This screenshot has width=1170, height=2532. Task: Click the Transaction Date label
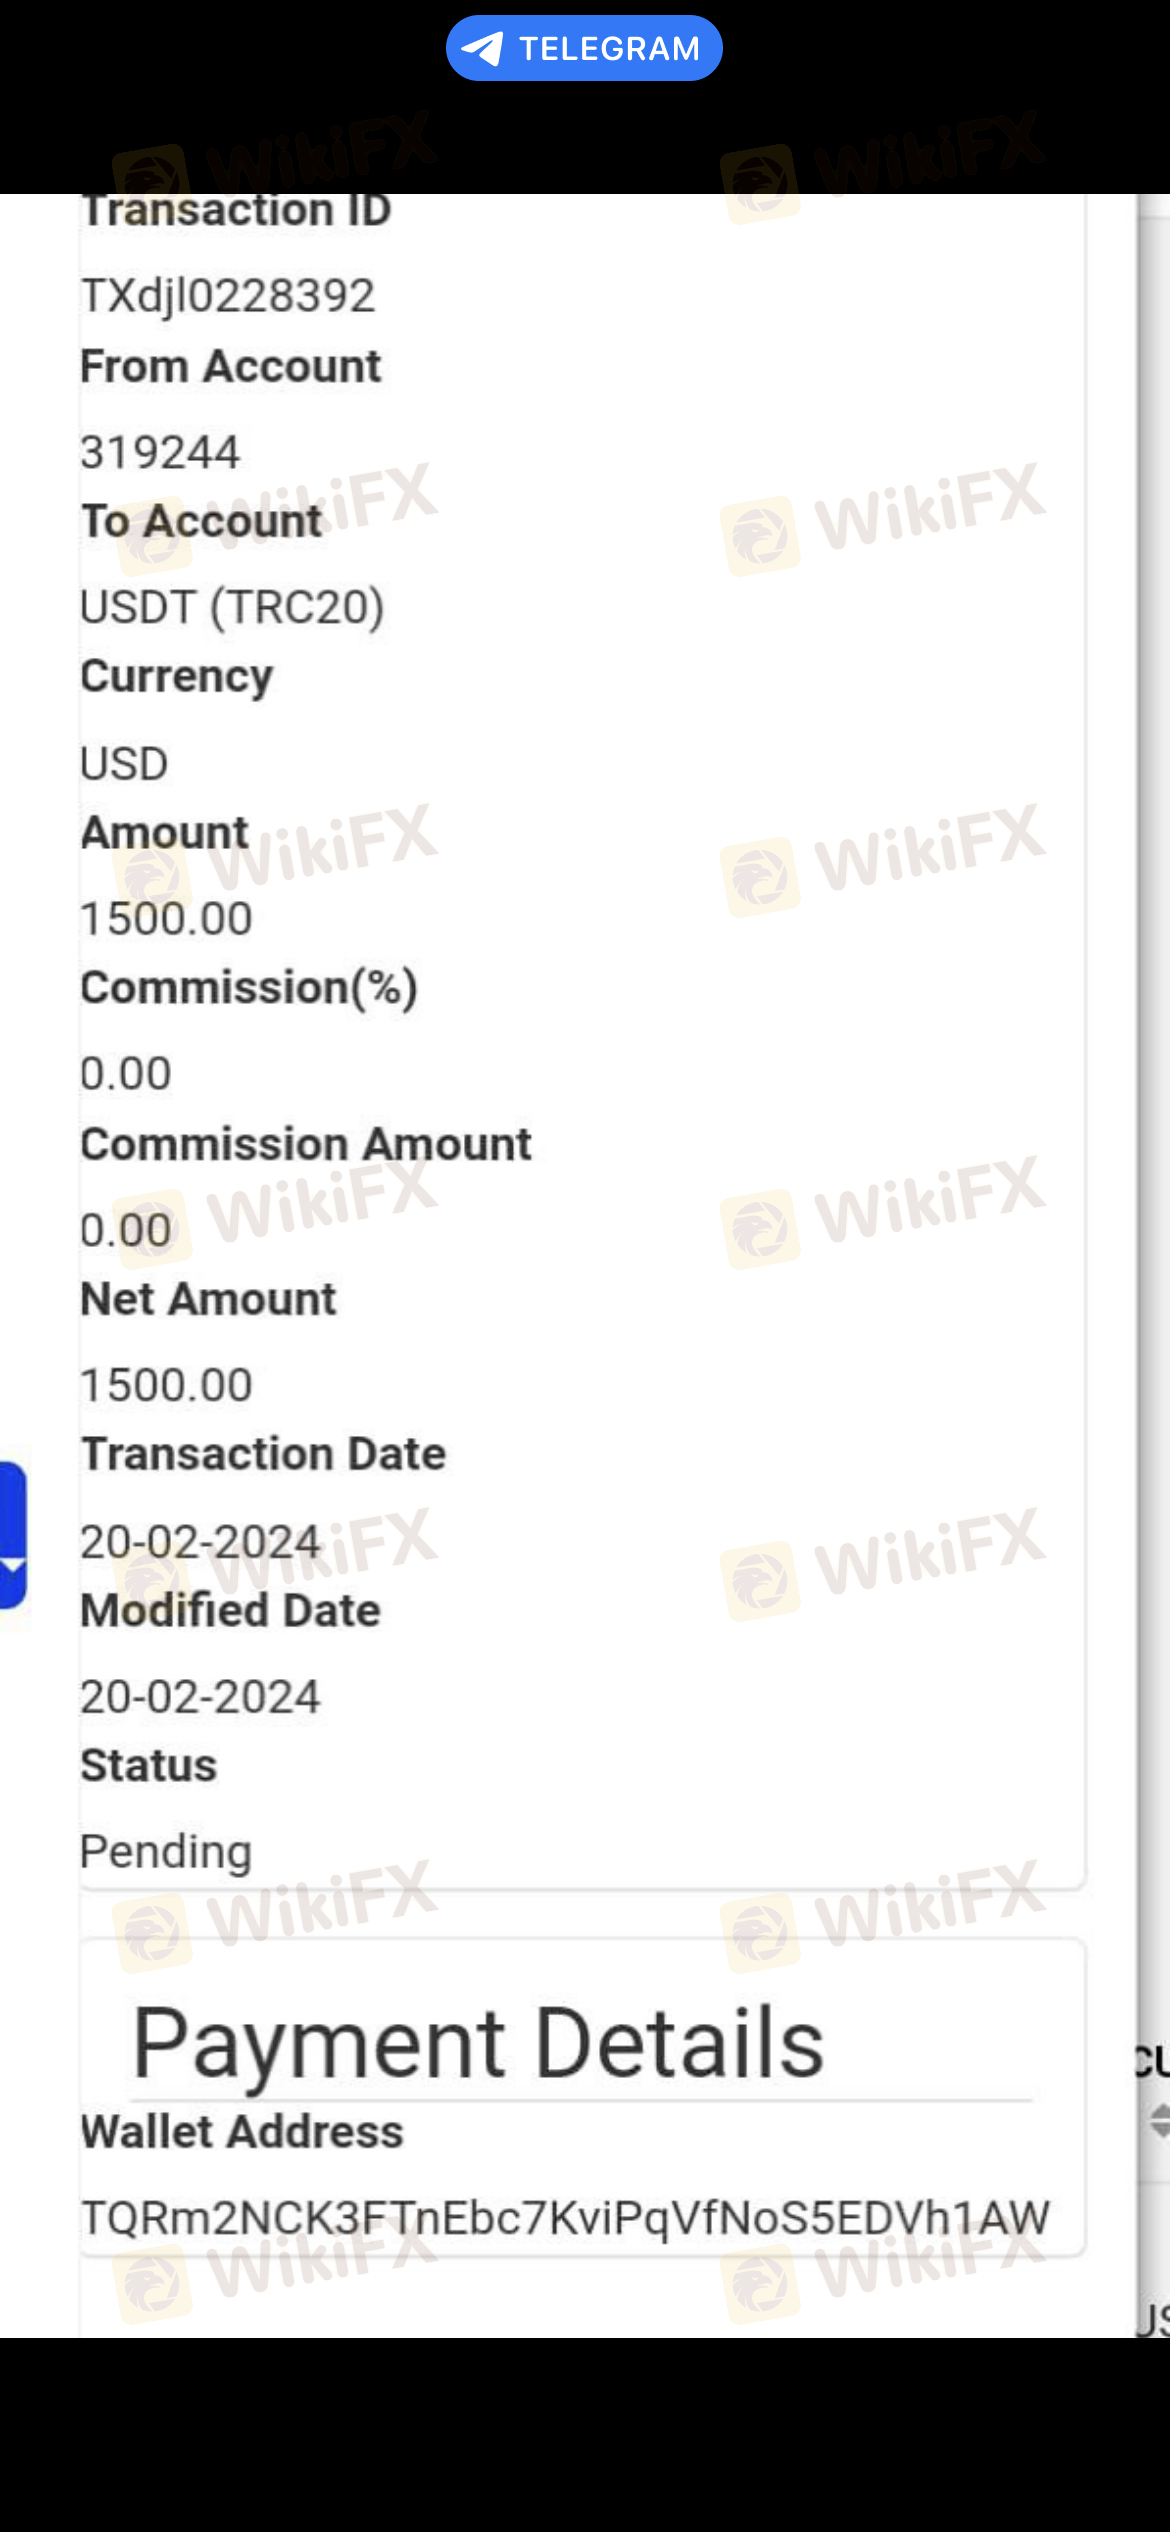point(263,1455)
